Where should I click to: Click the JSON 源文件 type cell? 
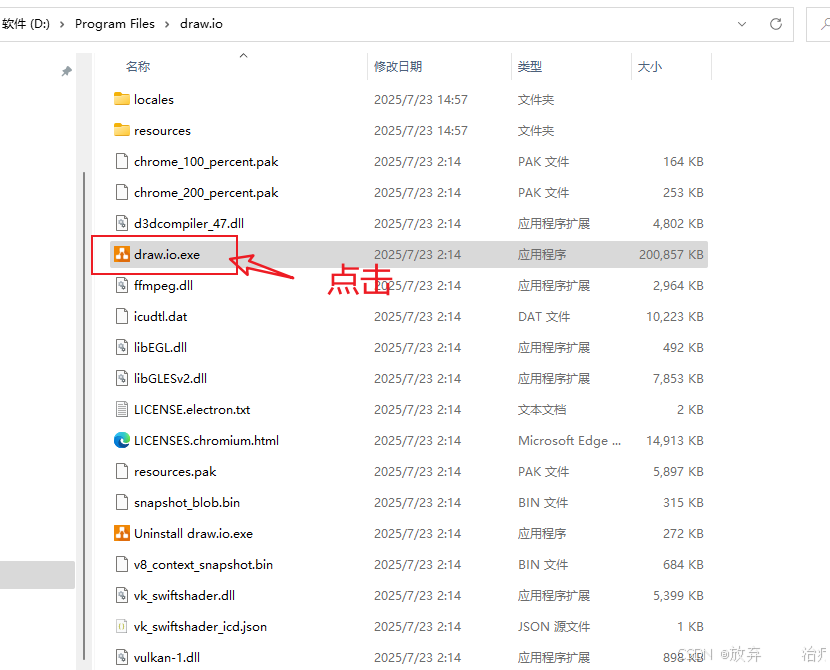coord(554,627)
